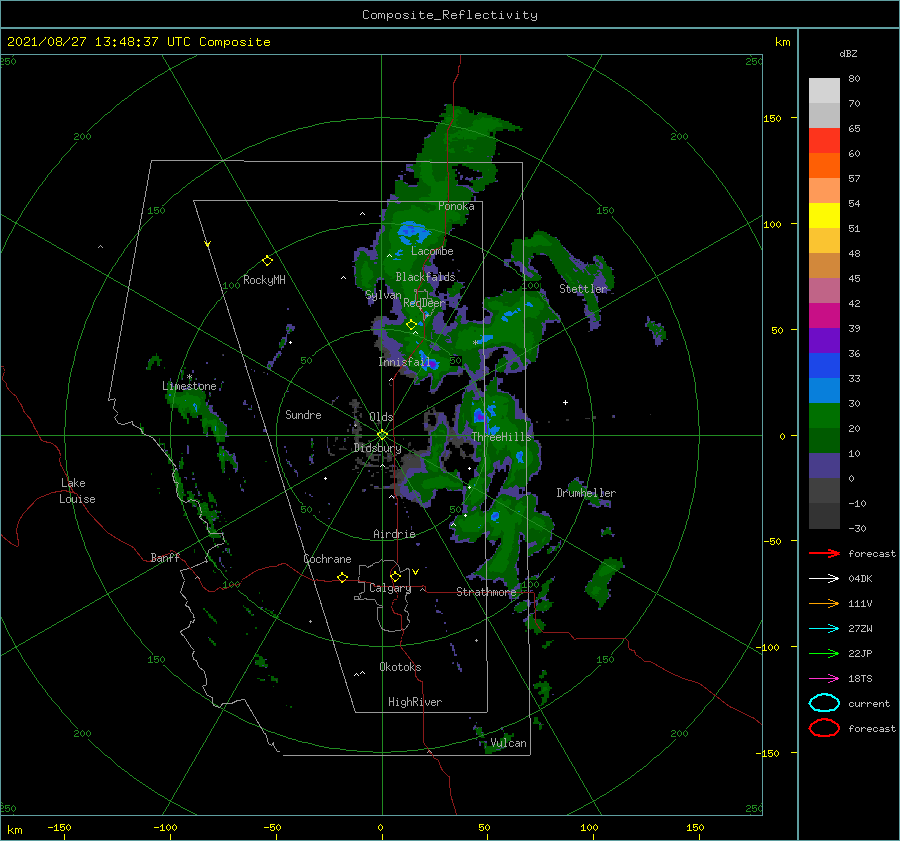Pick the bright green swatch above 20 dBZ
The height and width of the screenshot is (841, 900).
(x=824, y=416)
